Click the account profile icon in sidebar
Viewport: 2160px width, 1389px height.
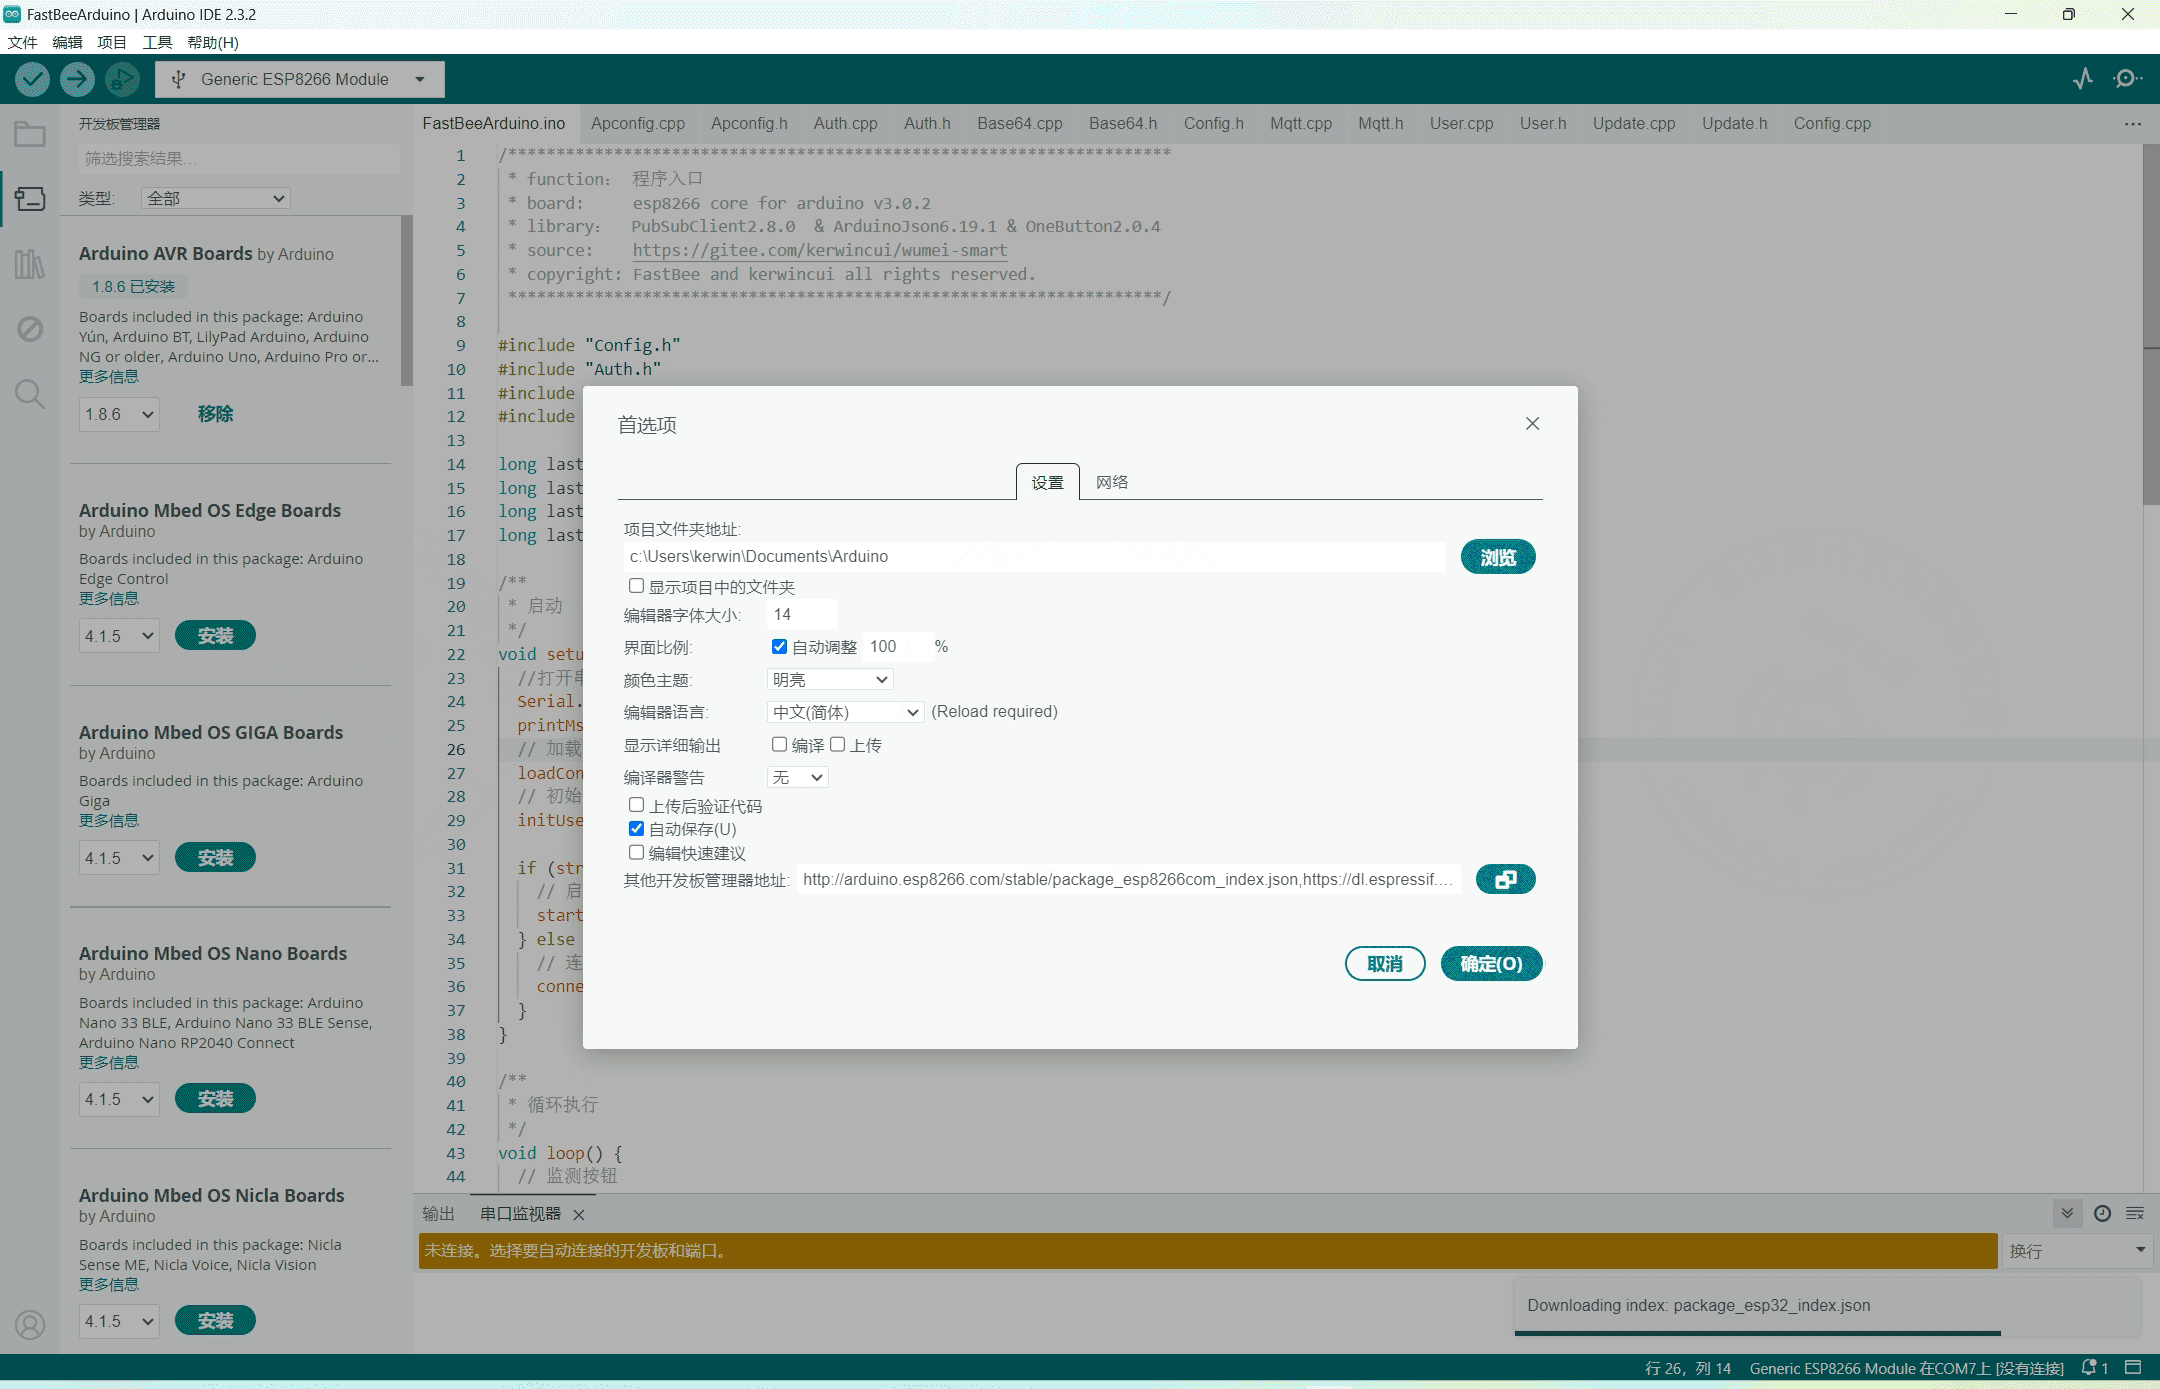(30, 1325)
